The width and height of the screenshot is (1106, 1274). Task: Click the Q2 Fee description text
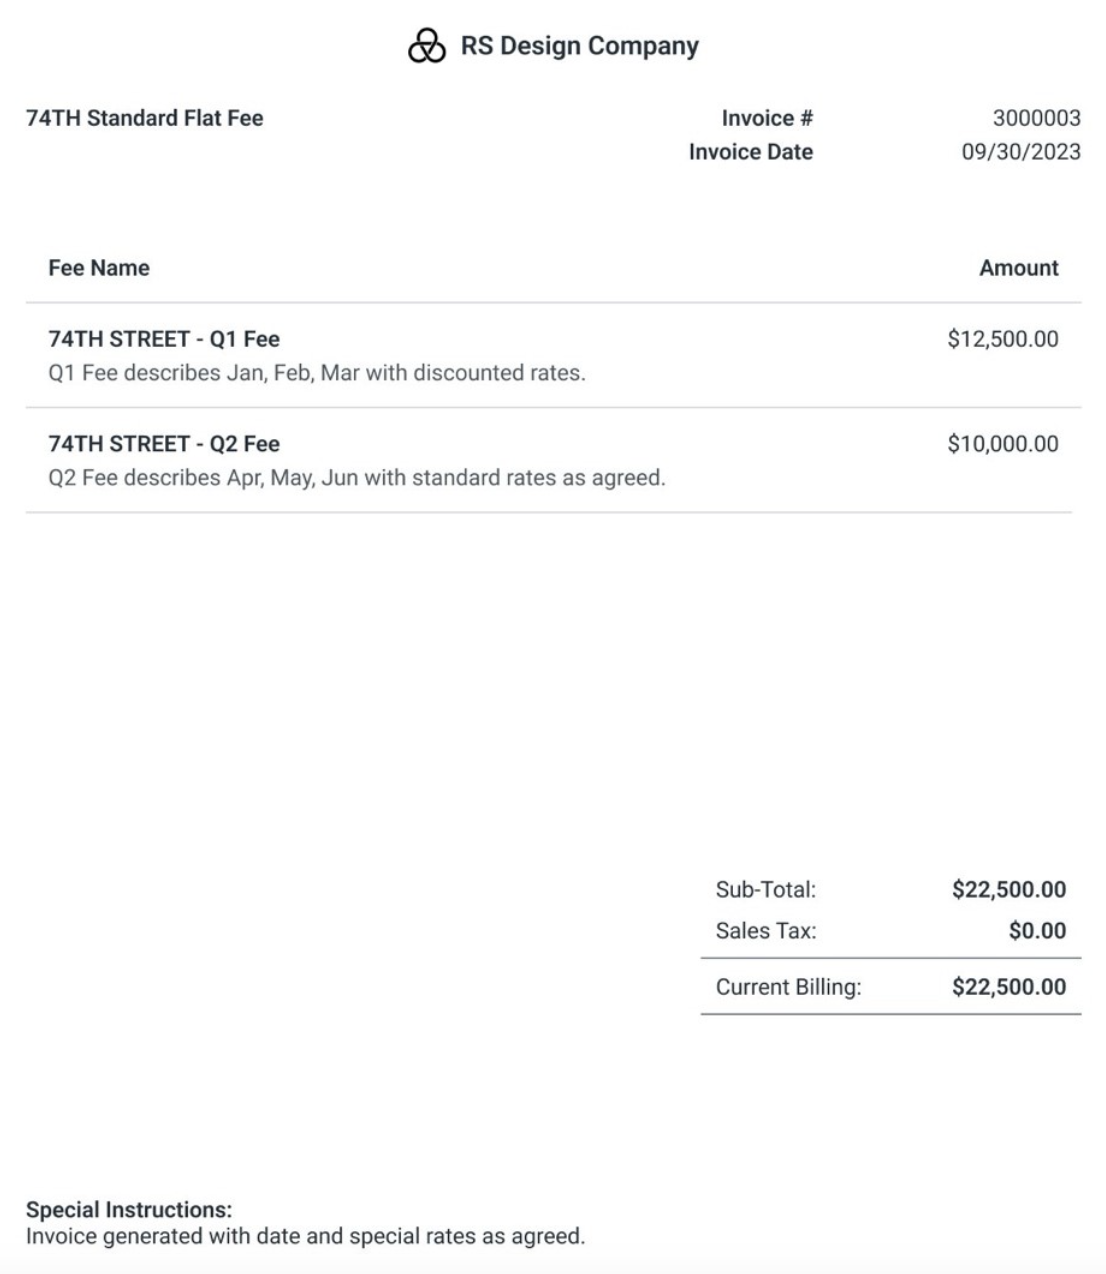point(357,478)
